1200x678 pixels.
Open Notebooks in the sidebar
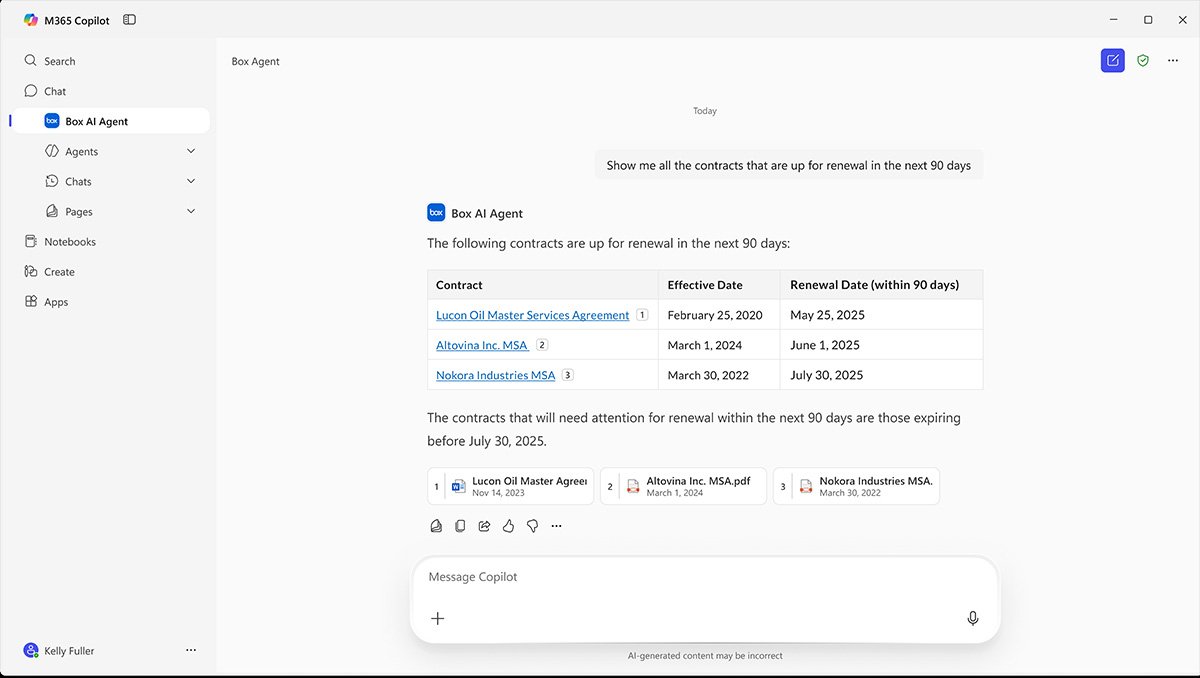(69, 242)
